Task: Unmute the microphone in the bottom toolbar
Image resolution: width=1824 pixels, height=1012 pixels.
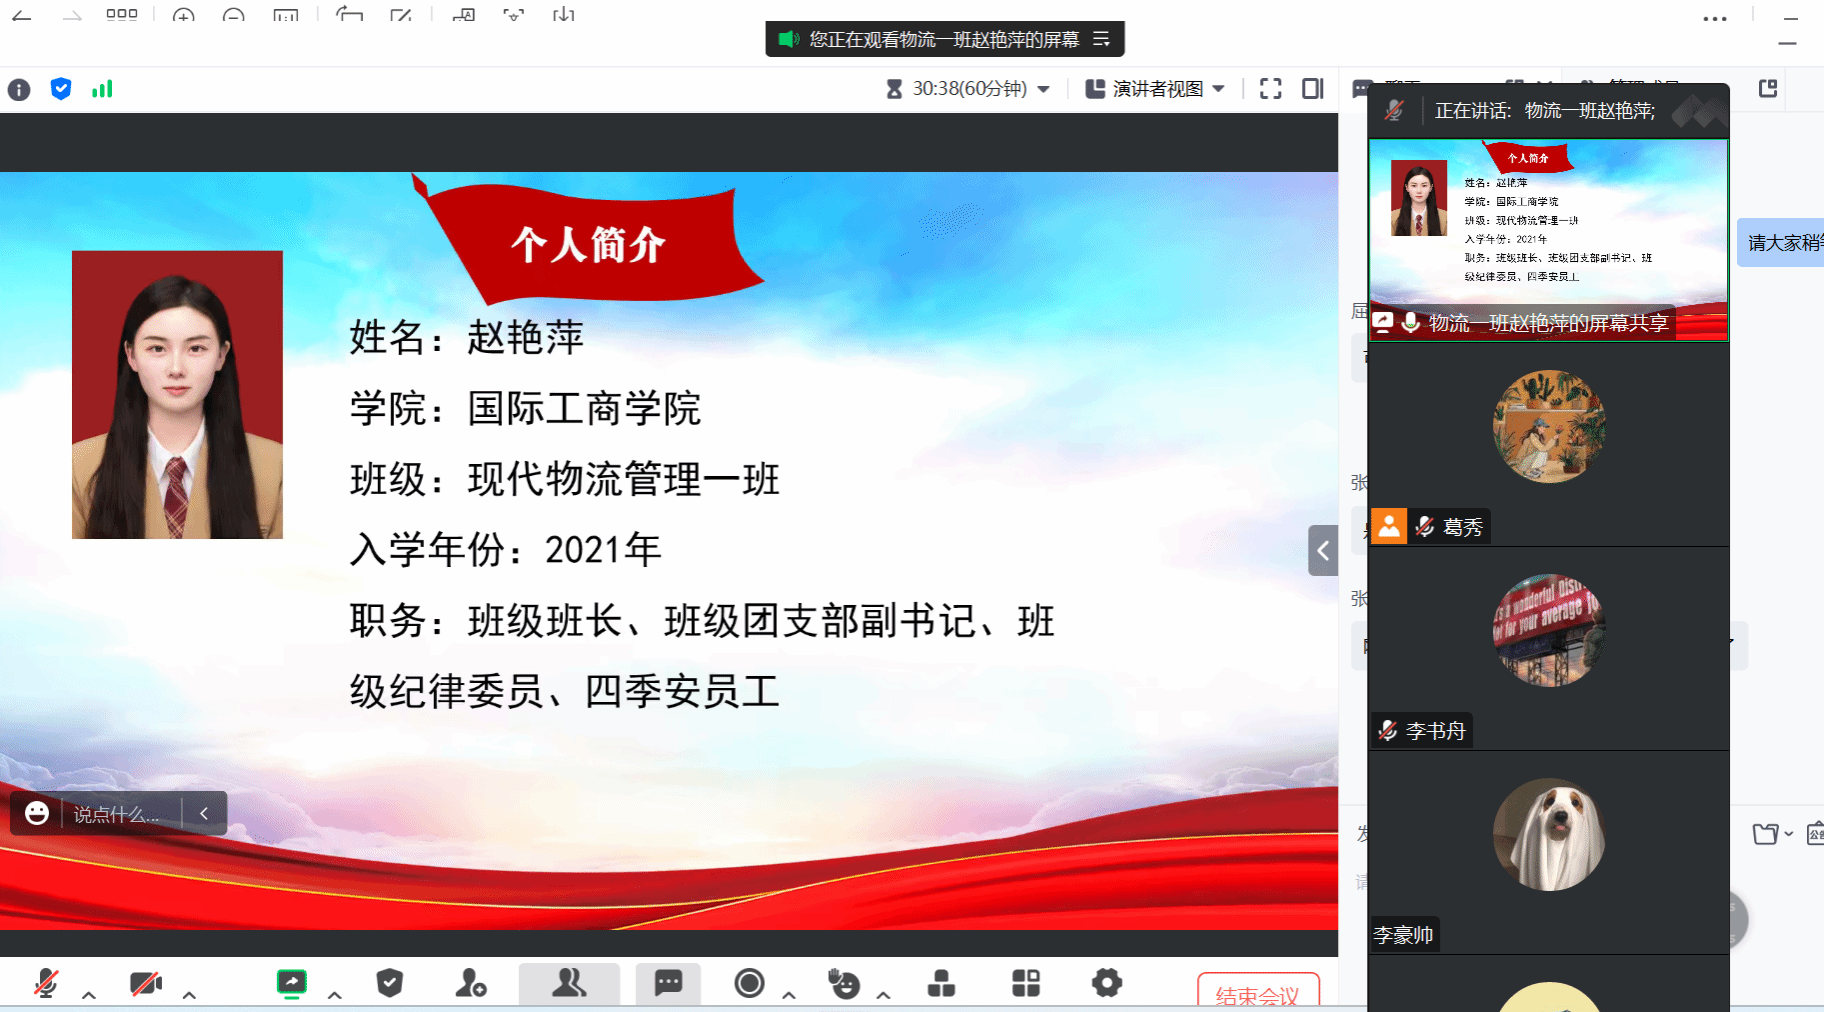Action: click(x=46, y=984)
